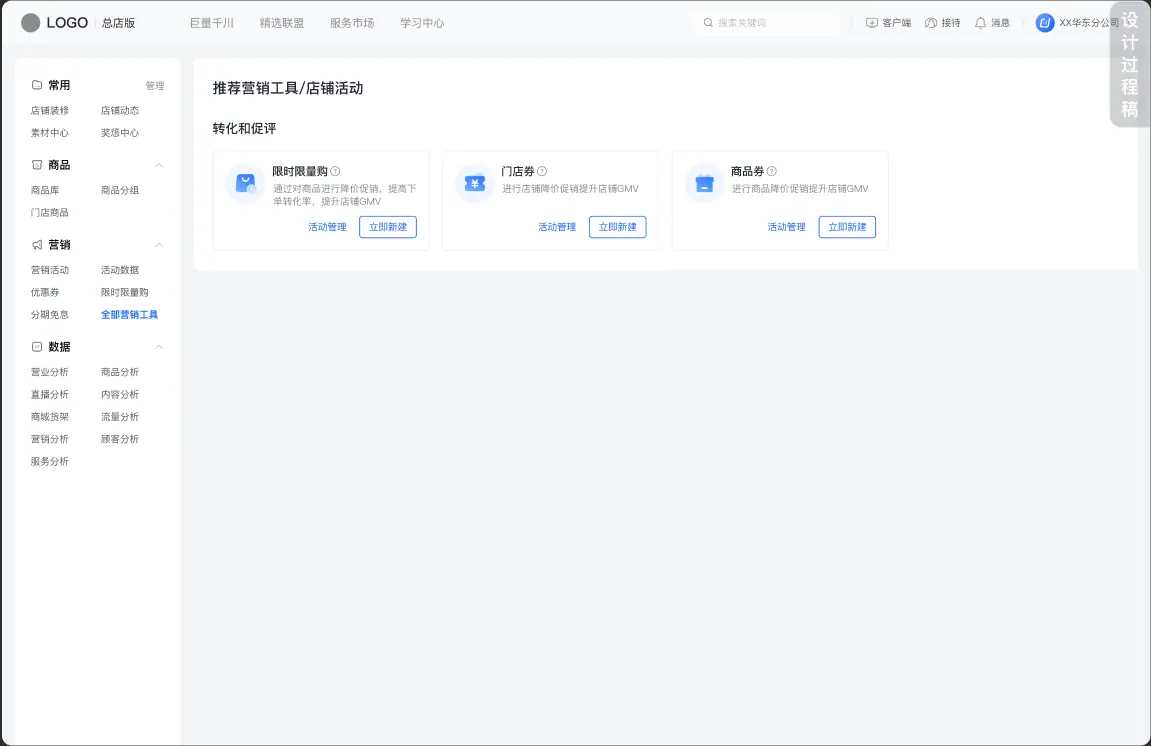
Task: Open 服务分析 in sidebar
Action: coord(50,461)
